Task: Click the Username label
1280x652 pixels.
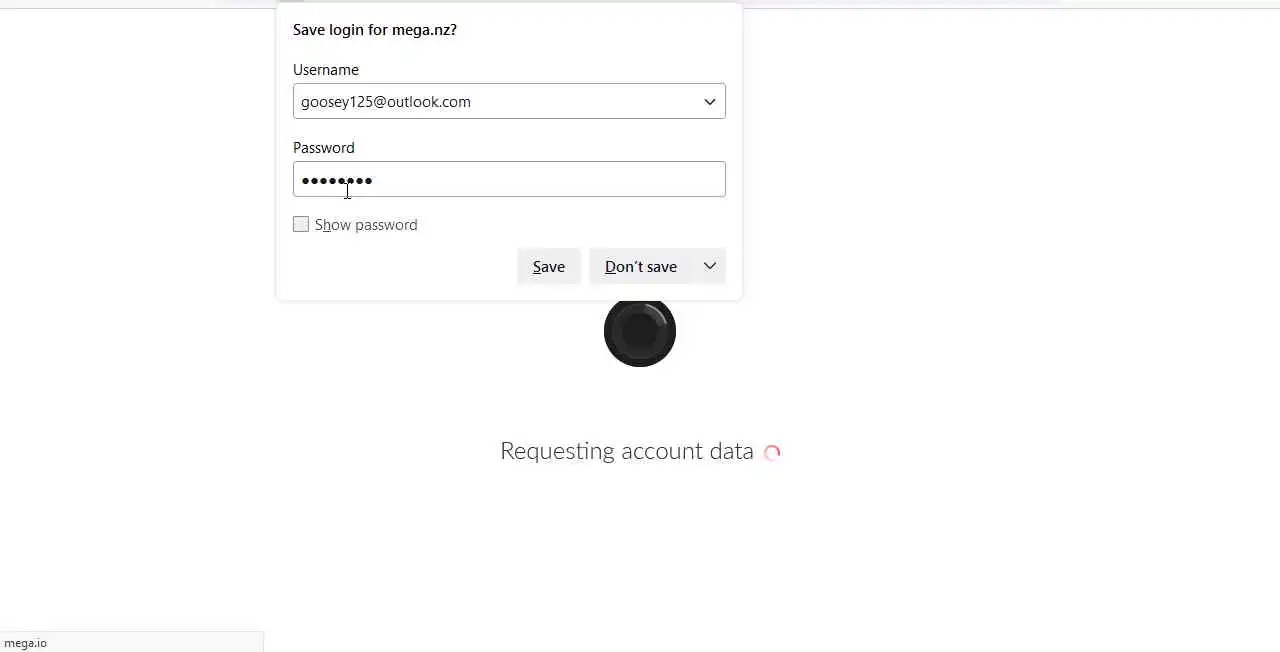Action: [x=326, y=70]
